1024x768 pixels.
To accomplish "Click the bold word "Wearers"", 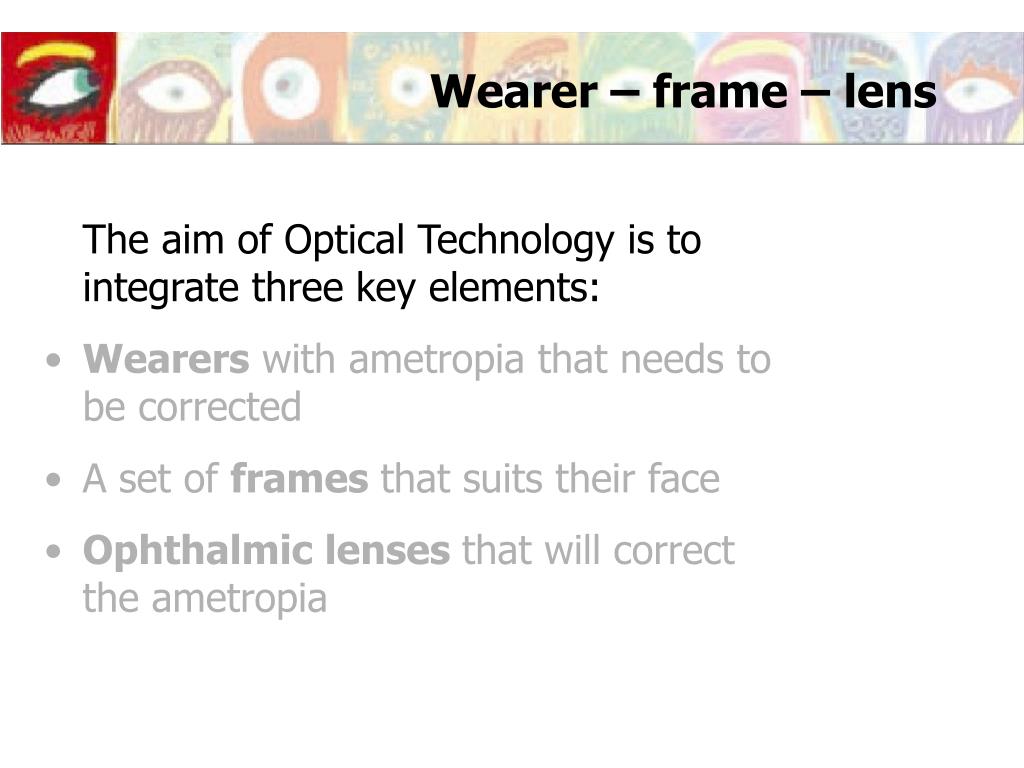I will pyautogui.click(x=166, y=359).
